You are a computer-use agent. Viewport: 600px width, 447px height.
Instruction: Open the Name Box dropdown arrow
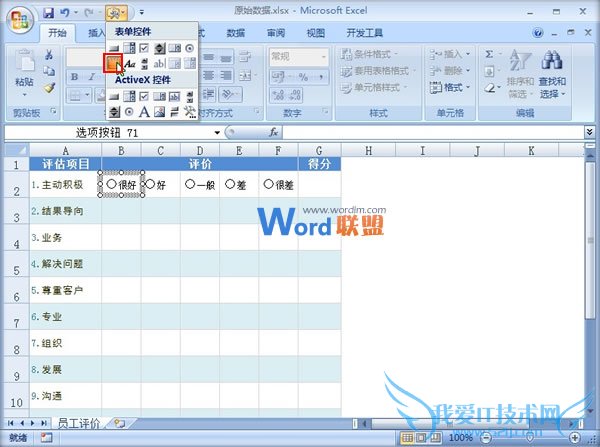217,133
